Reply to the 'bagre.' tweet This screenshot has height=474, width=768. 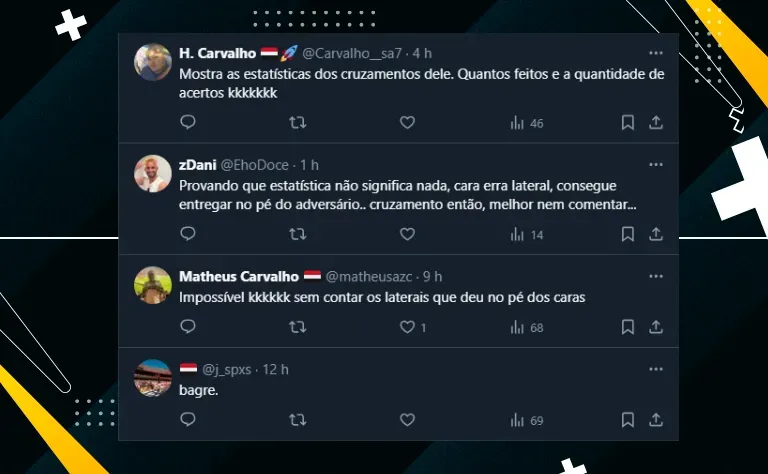pos(188,420)
